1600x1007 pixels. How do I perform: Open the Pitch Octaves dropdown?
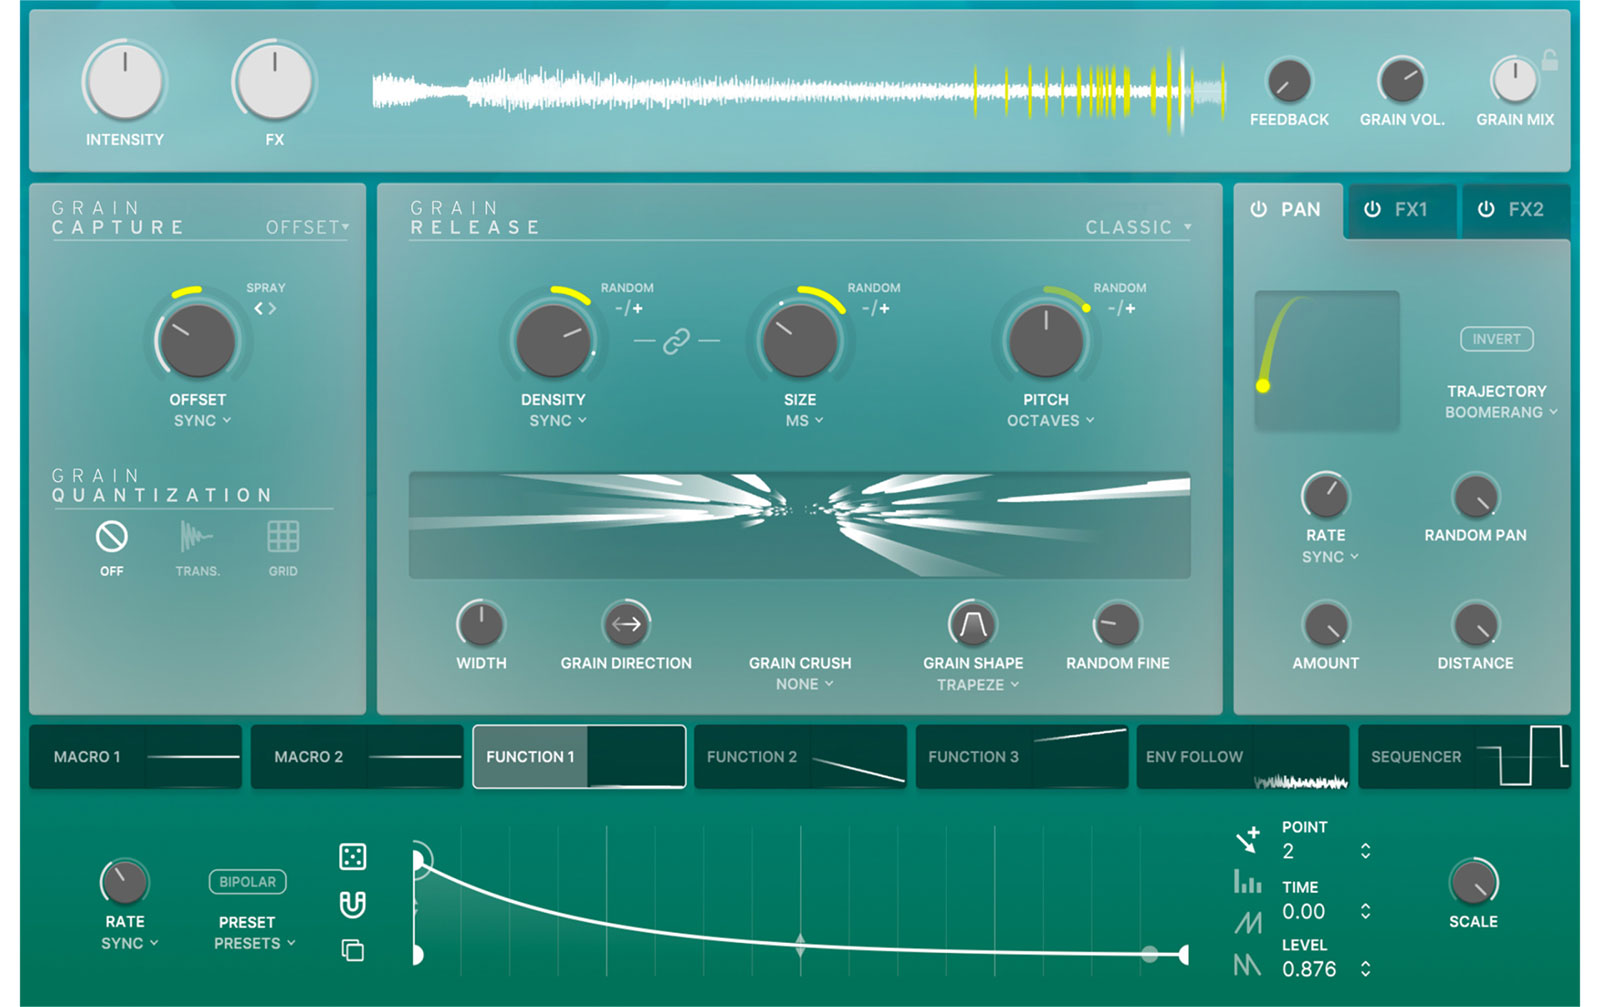coord(1050,421)
